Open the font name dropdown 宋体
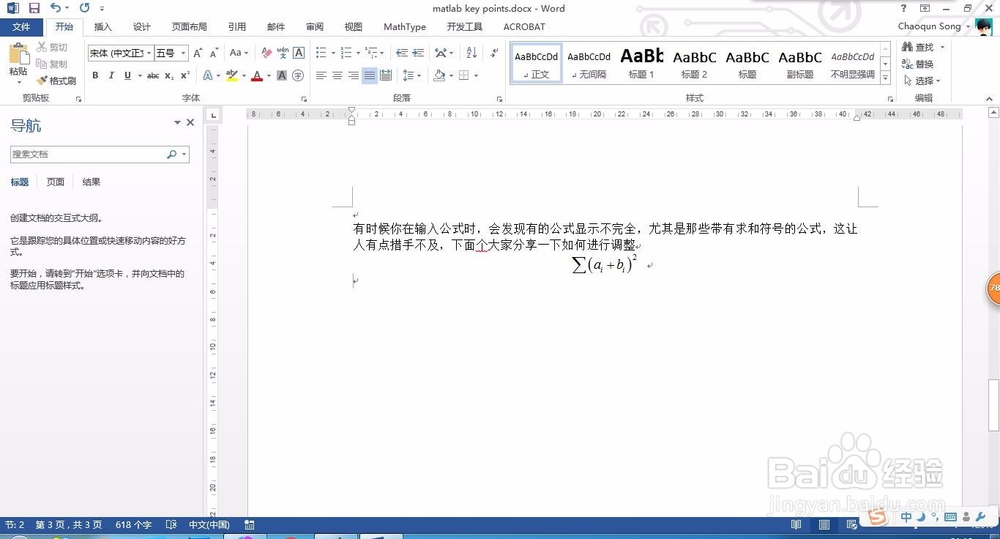 tap(149, 53)
